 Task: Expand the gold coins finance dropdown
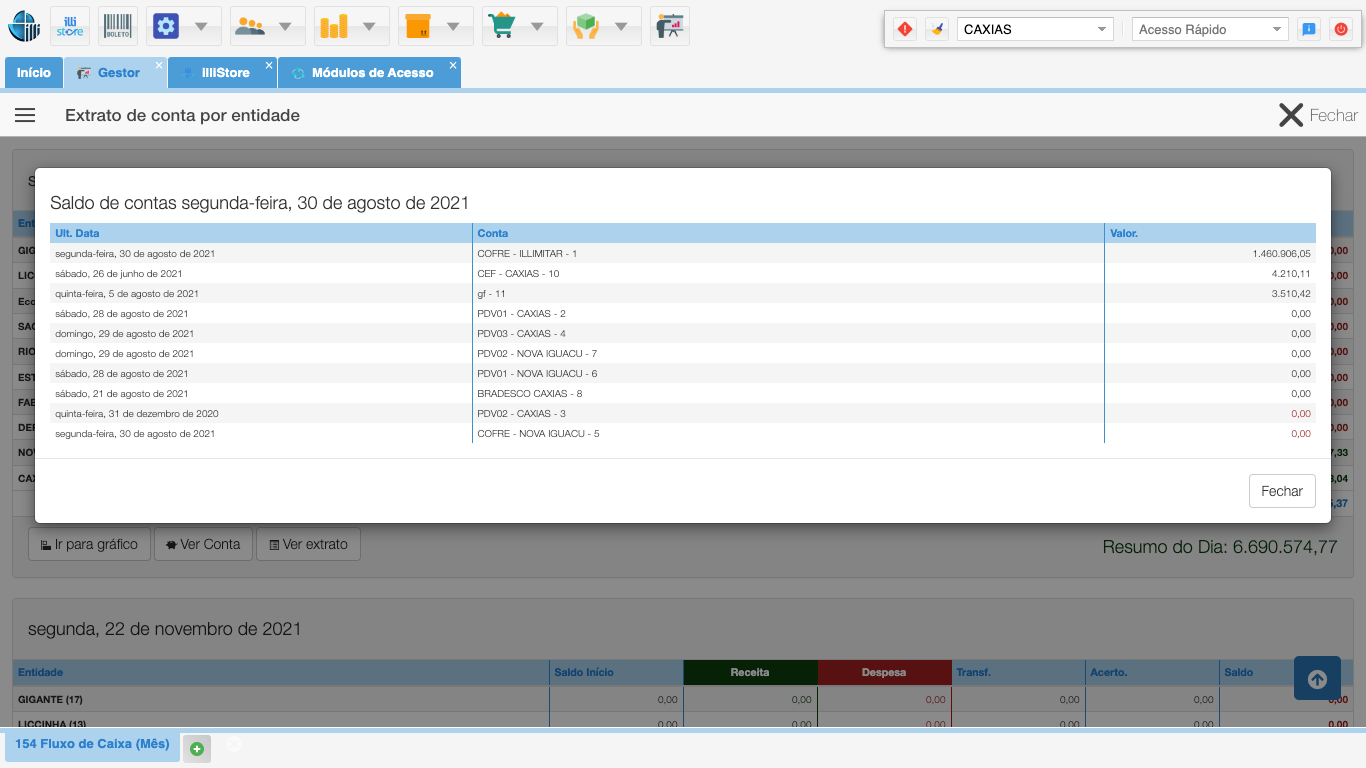pyautogui.click(x=369, y=26)
